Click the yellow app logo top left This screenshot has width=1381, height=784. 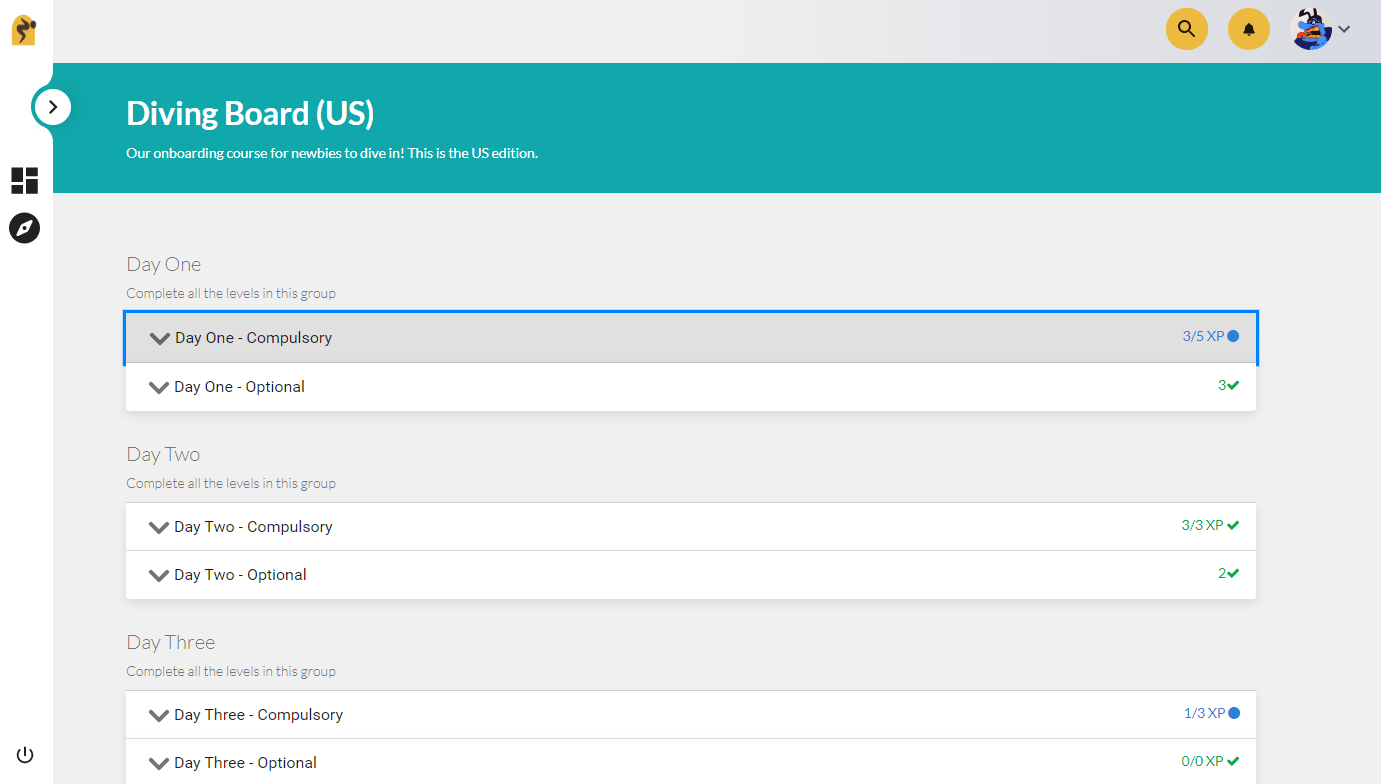24,29
